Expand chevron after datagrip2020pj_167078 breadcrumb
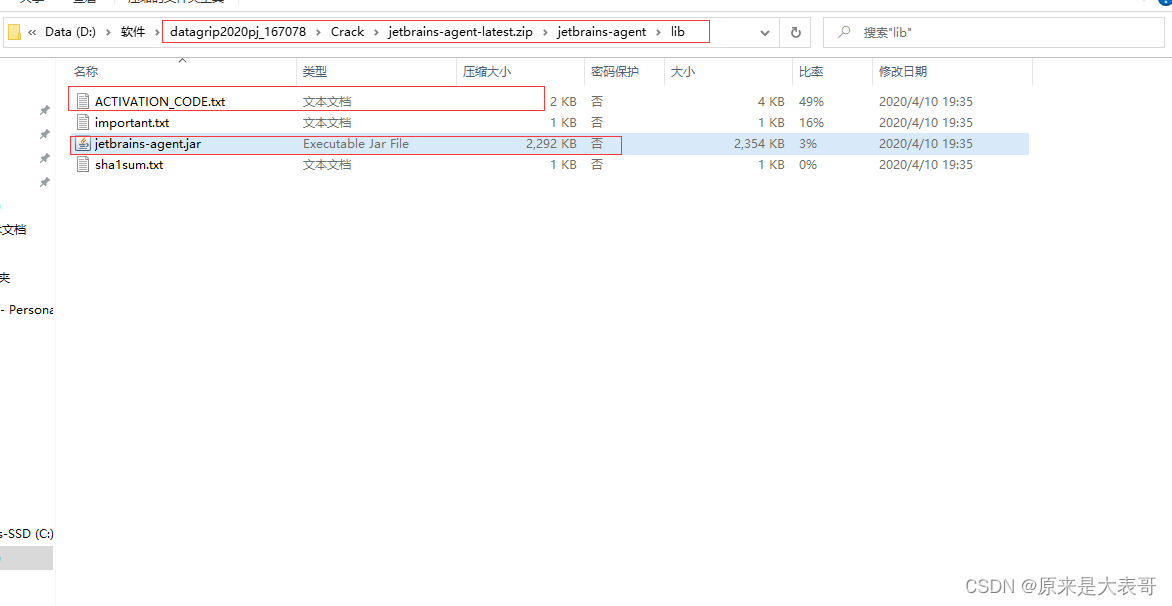This screenshot has width=1172, height=606. pyautogui.click(x=318, y=32)
